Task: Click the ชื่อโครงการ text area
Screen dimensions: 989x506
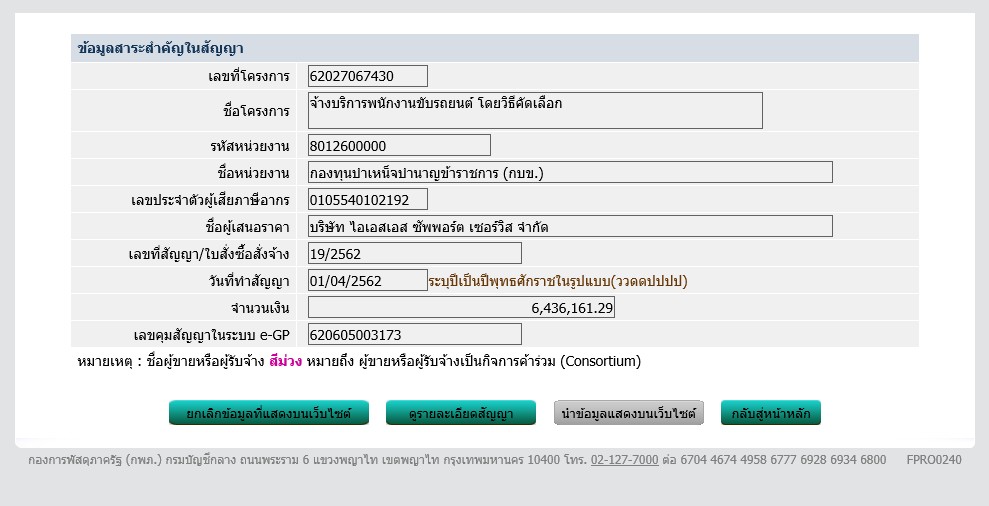Action: [535, 110]
